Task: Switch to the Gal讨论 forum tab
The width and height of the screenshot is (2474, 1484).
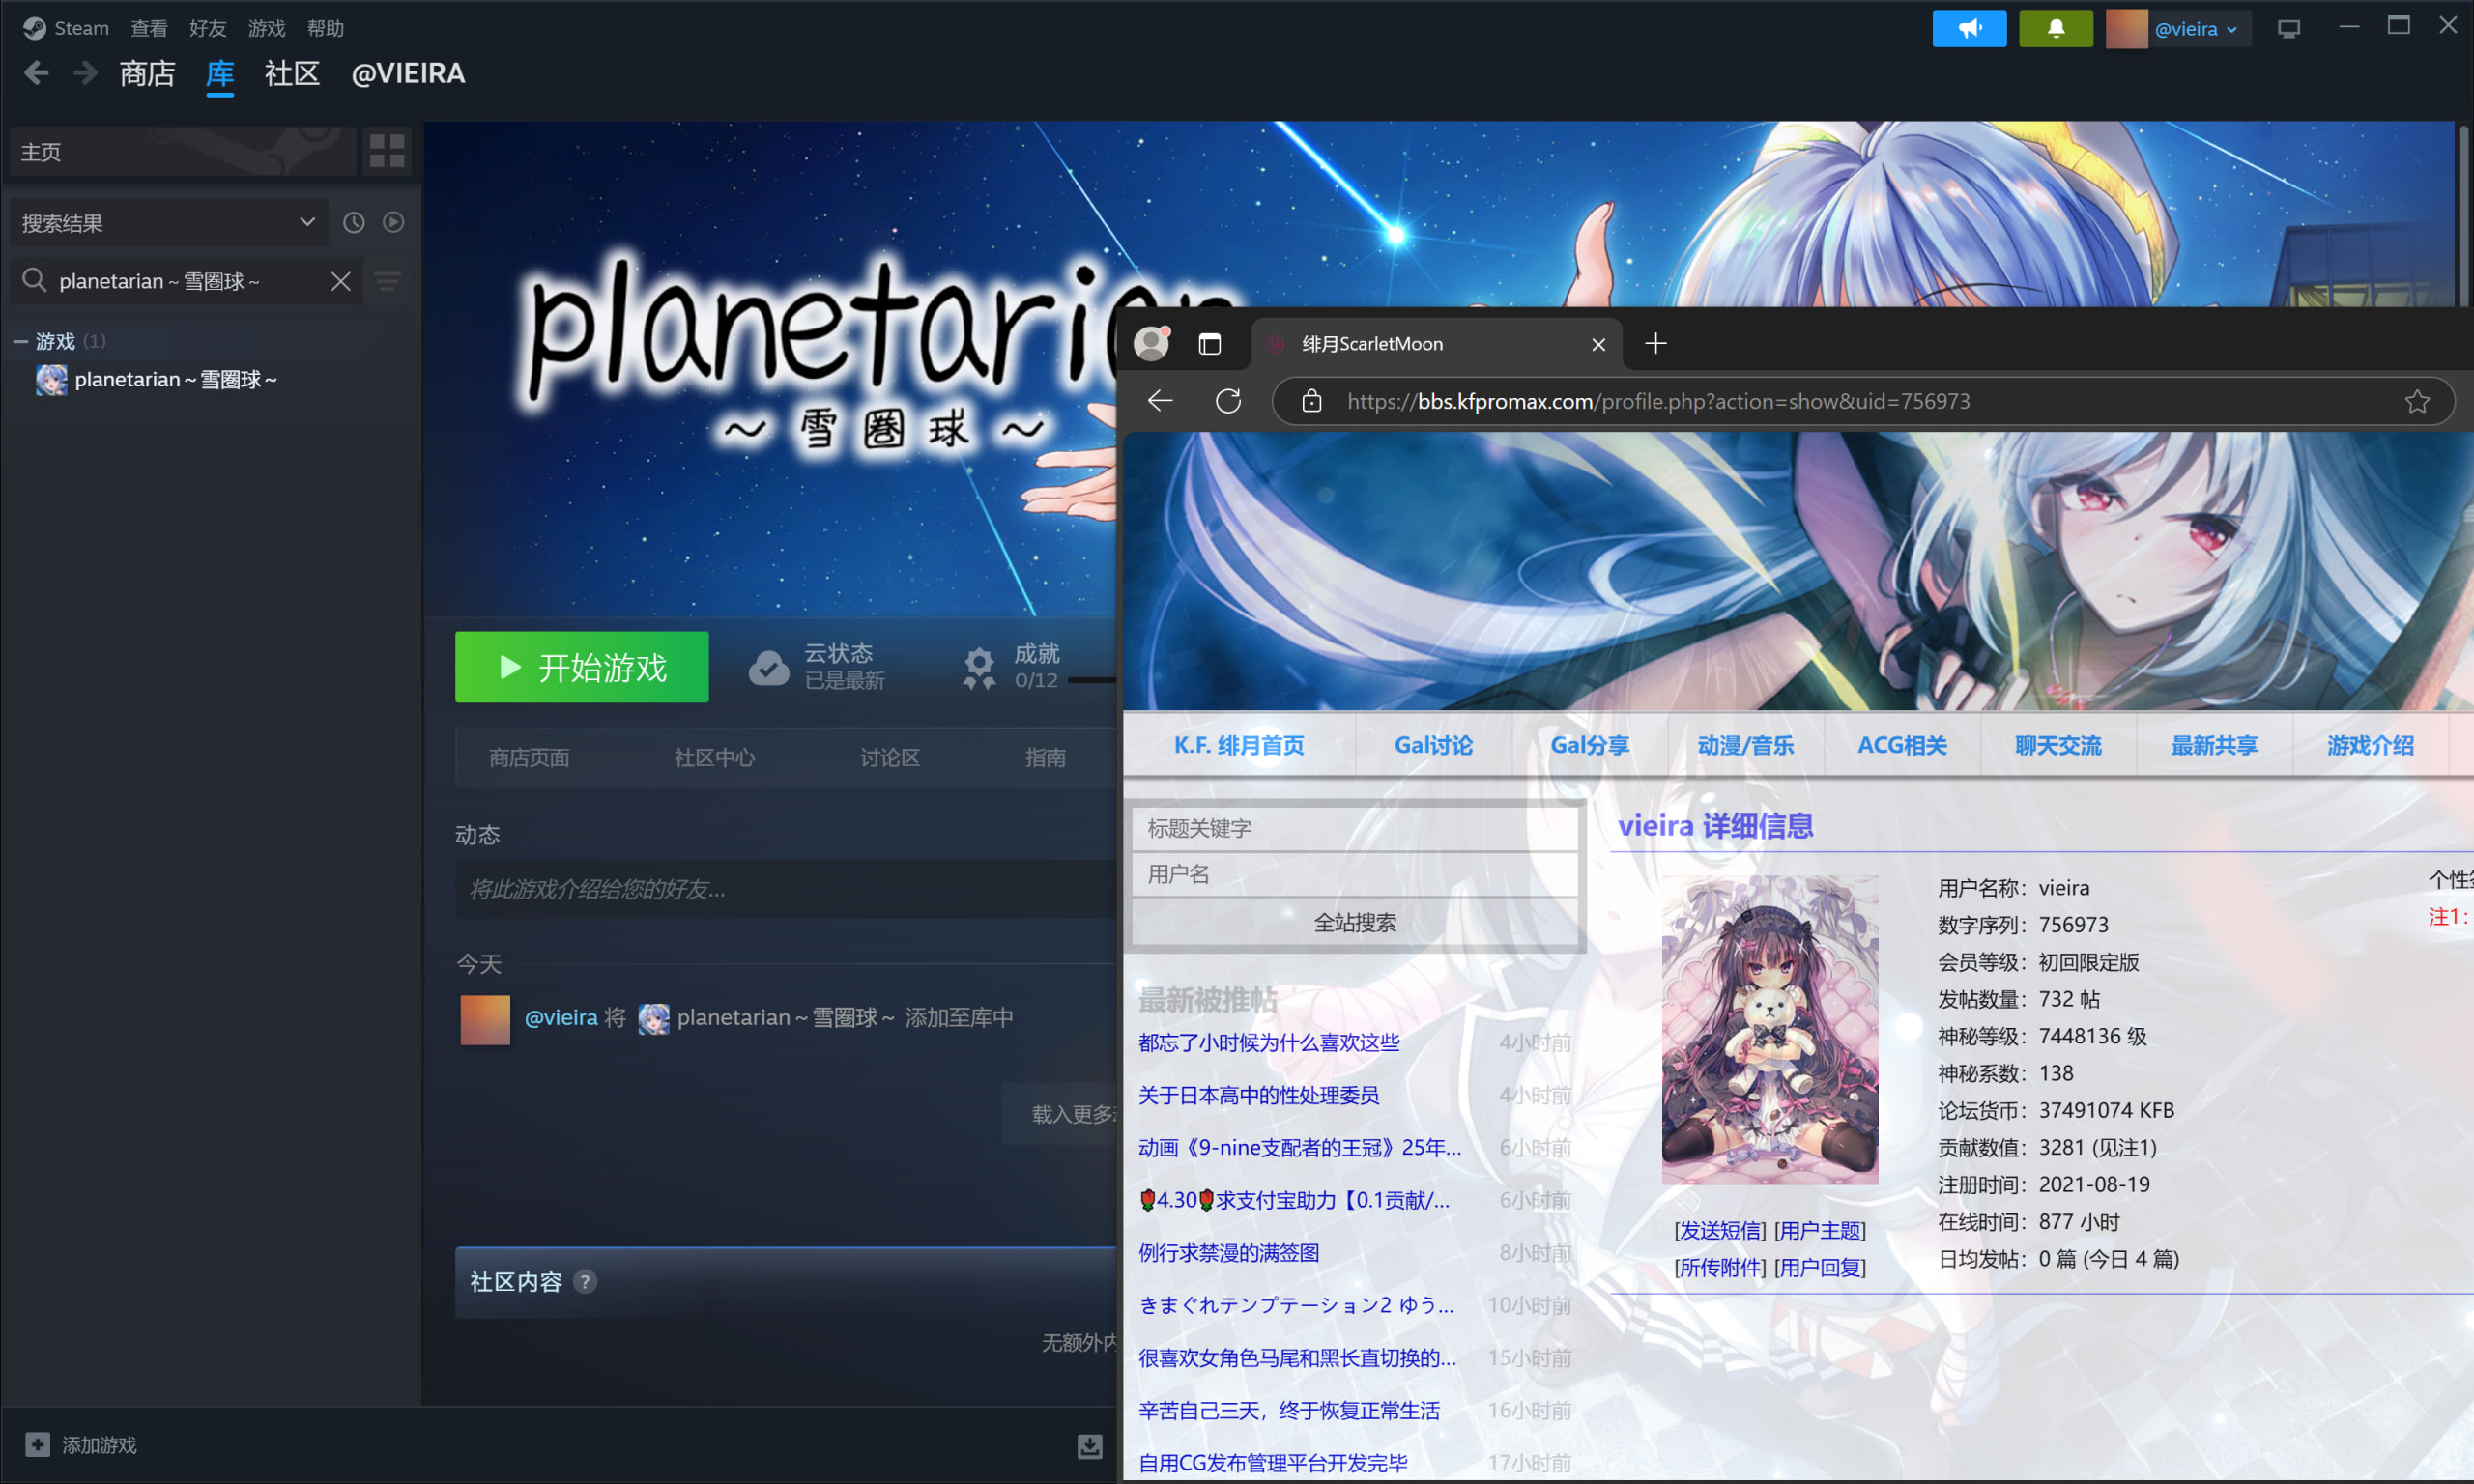Action: click(1432, 745)
